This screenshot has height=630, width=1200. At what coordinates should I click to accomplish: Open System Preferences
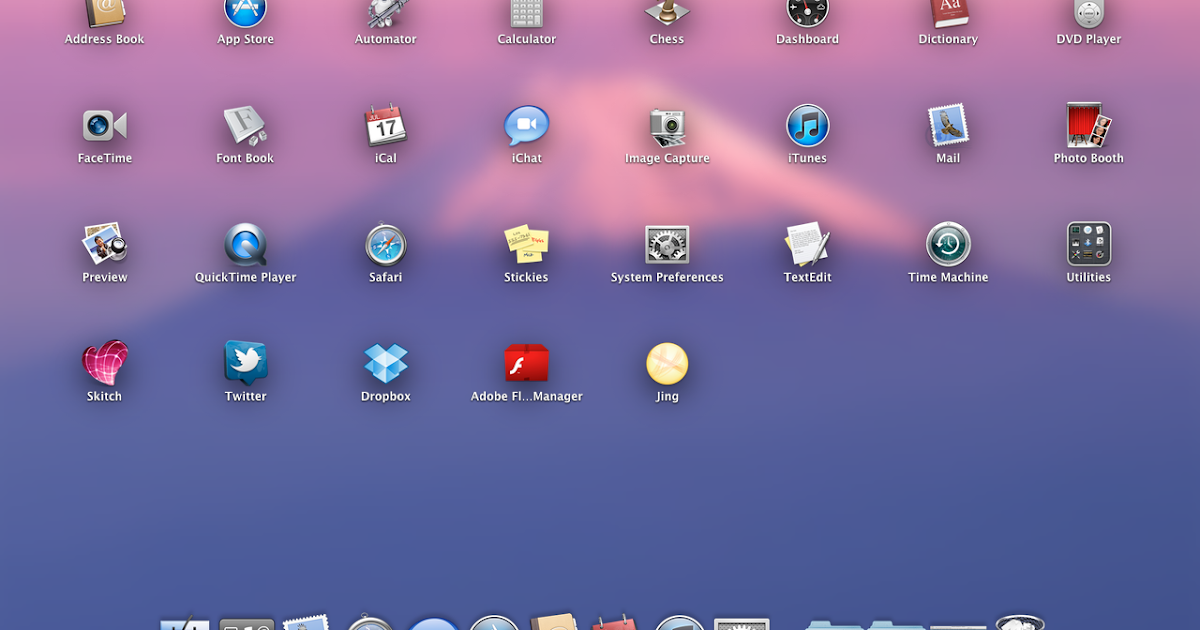pos(667,245)
